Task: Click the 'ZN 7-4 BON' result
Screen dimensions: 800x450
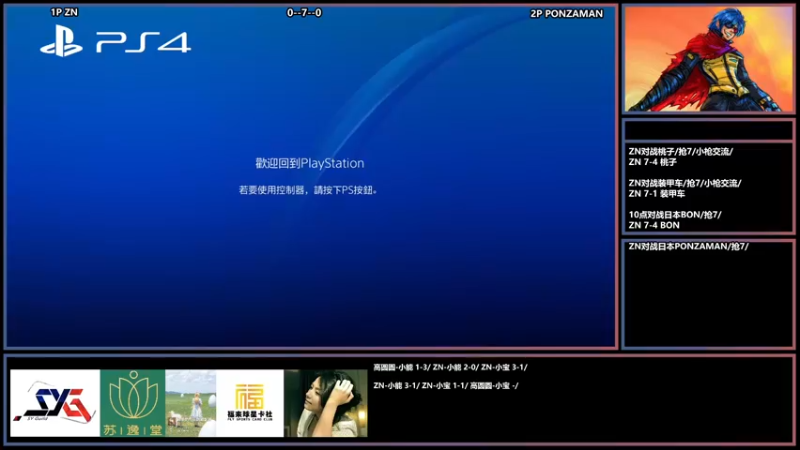Action: 654,226
